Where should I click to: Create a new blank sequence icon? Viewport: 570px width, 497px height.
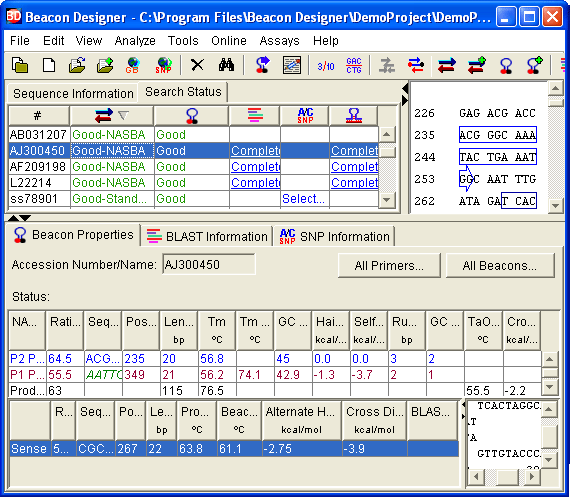pos(49,66)
